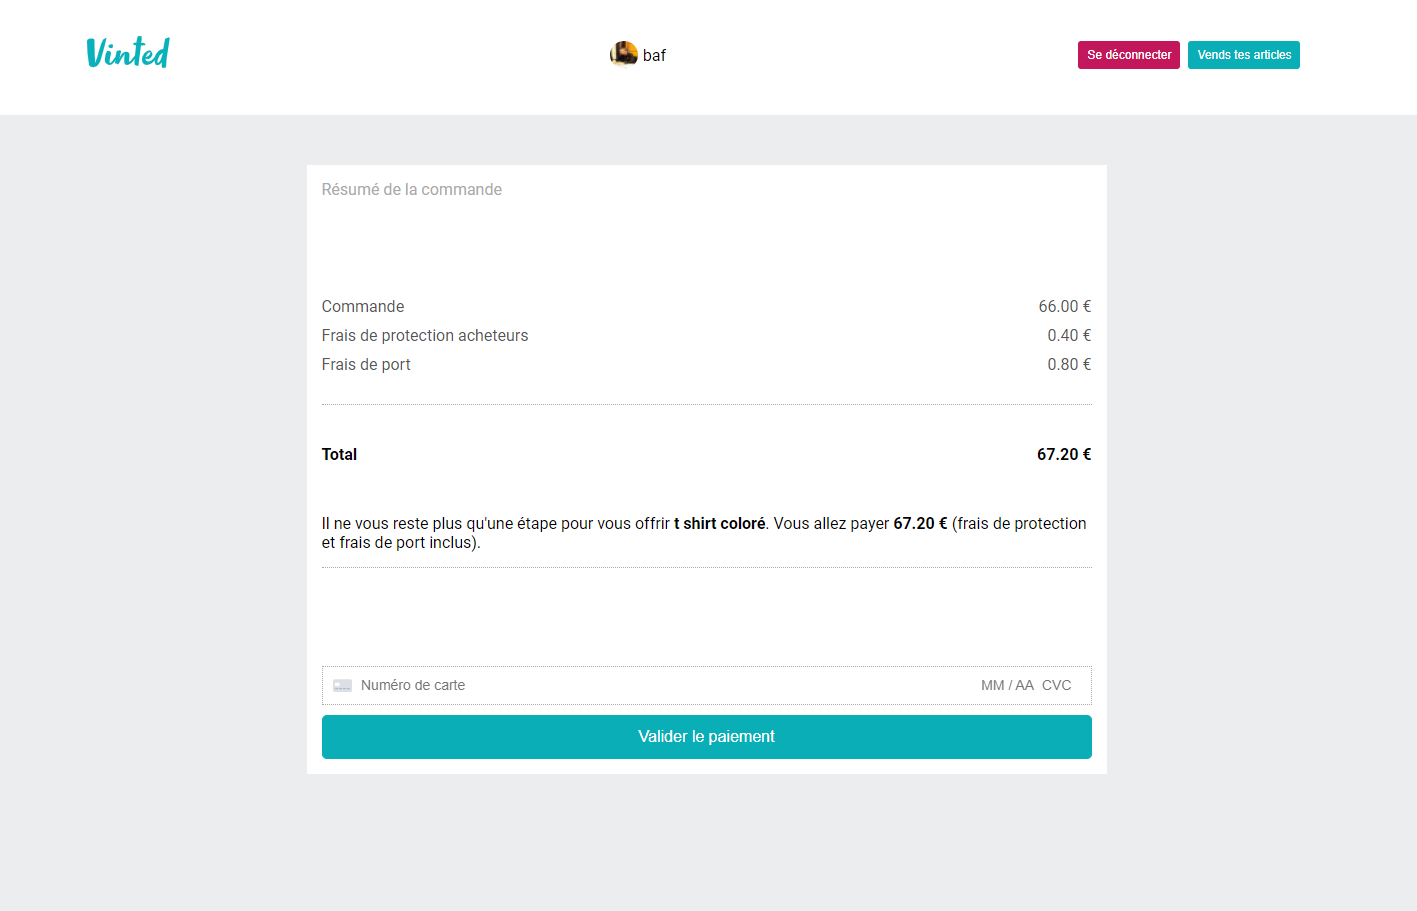This screenshot has width=1417, height=911.
Task: Select the Frais de port line
Action: [366, 364]
